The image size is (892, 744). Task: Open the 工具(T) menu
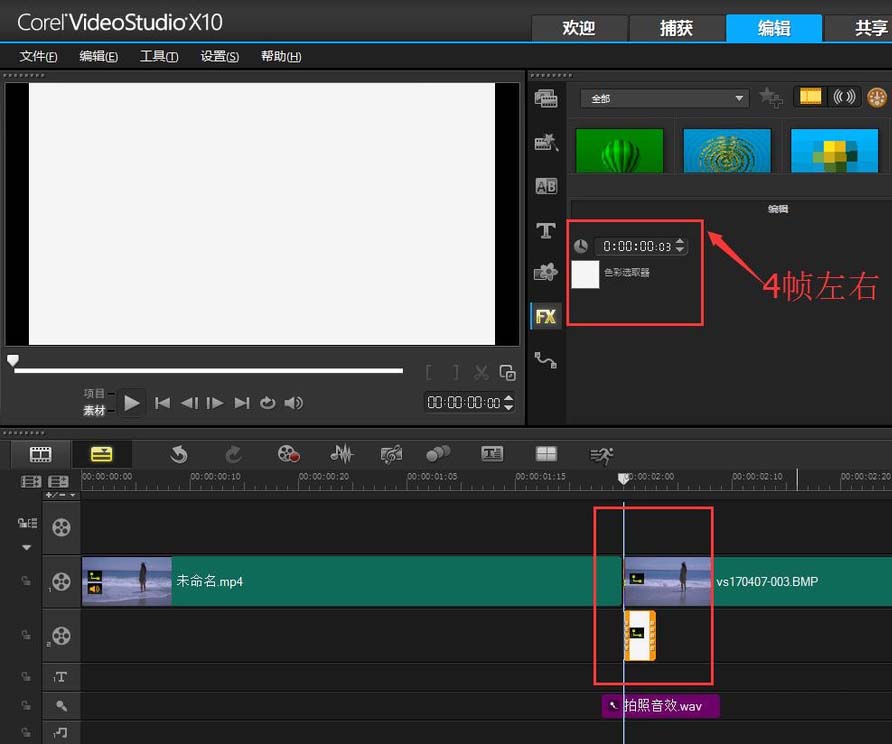[x=159, y=56]
